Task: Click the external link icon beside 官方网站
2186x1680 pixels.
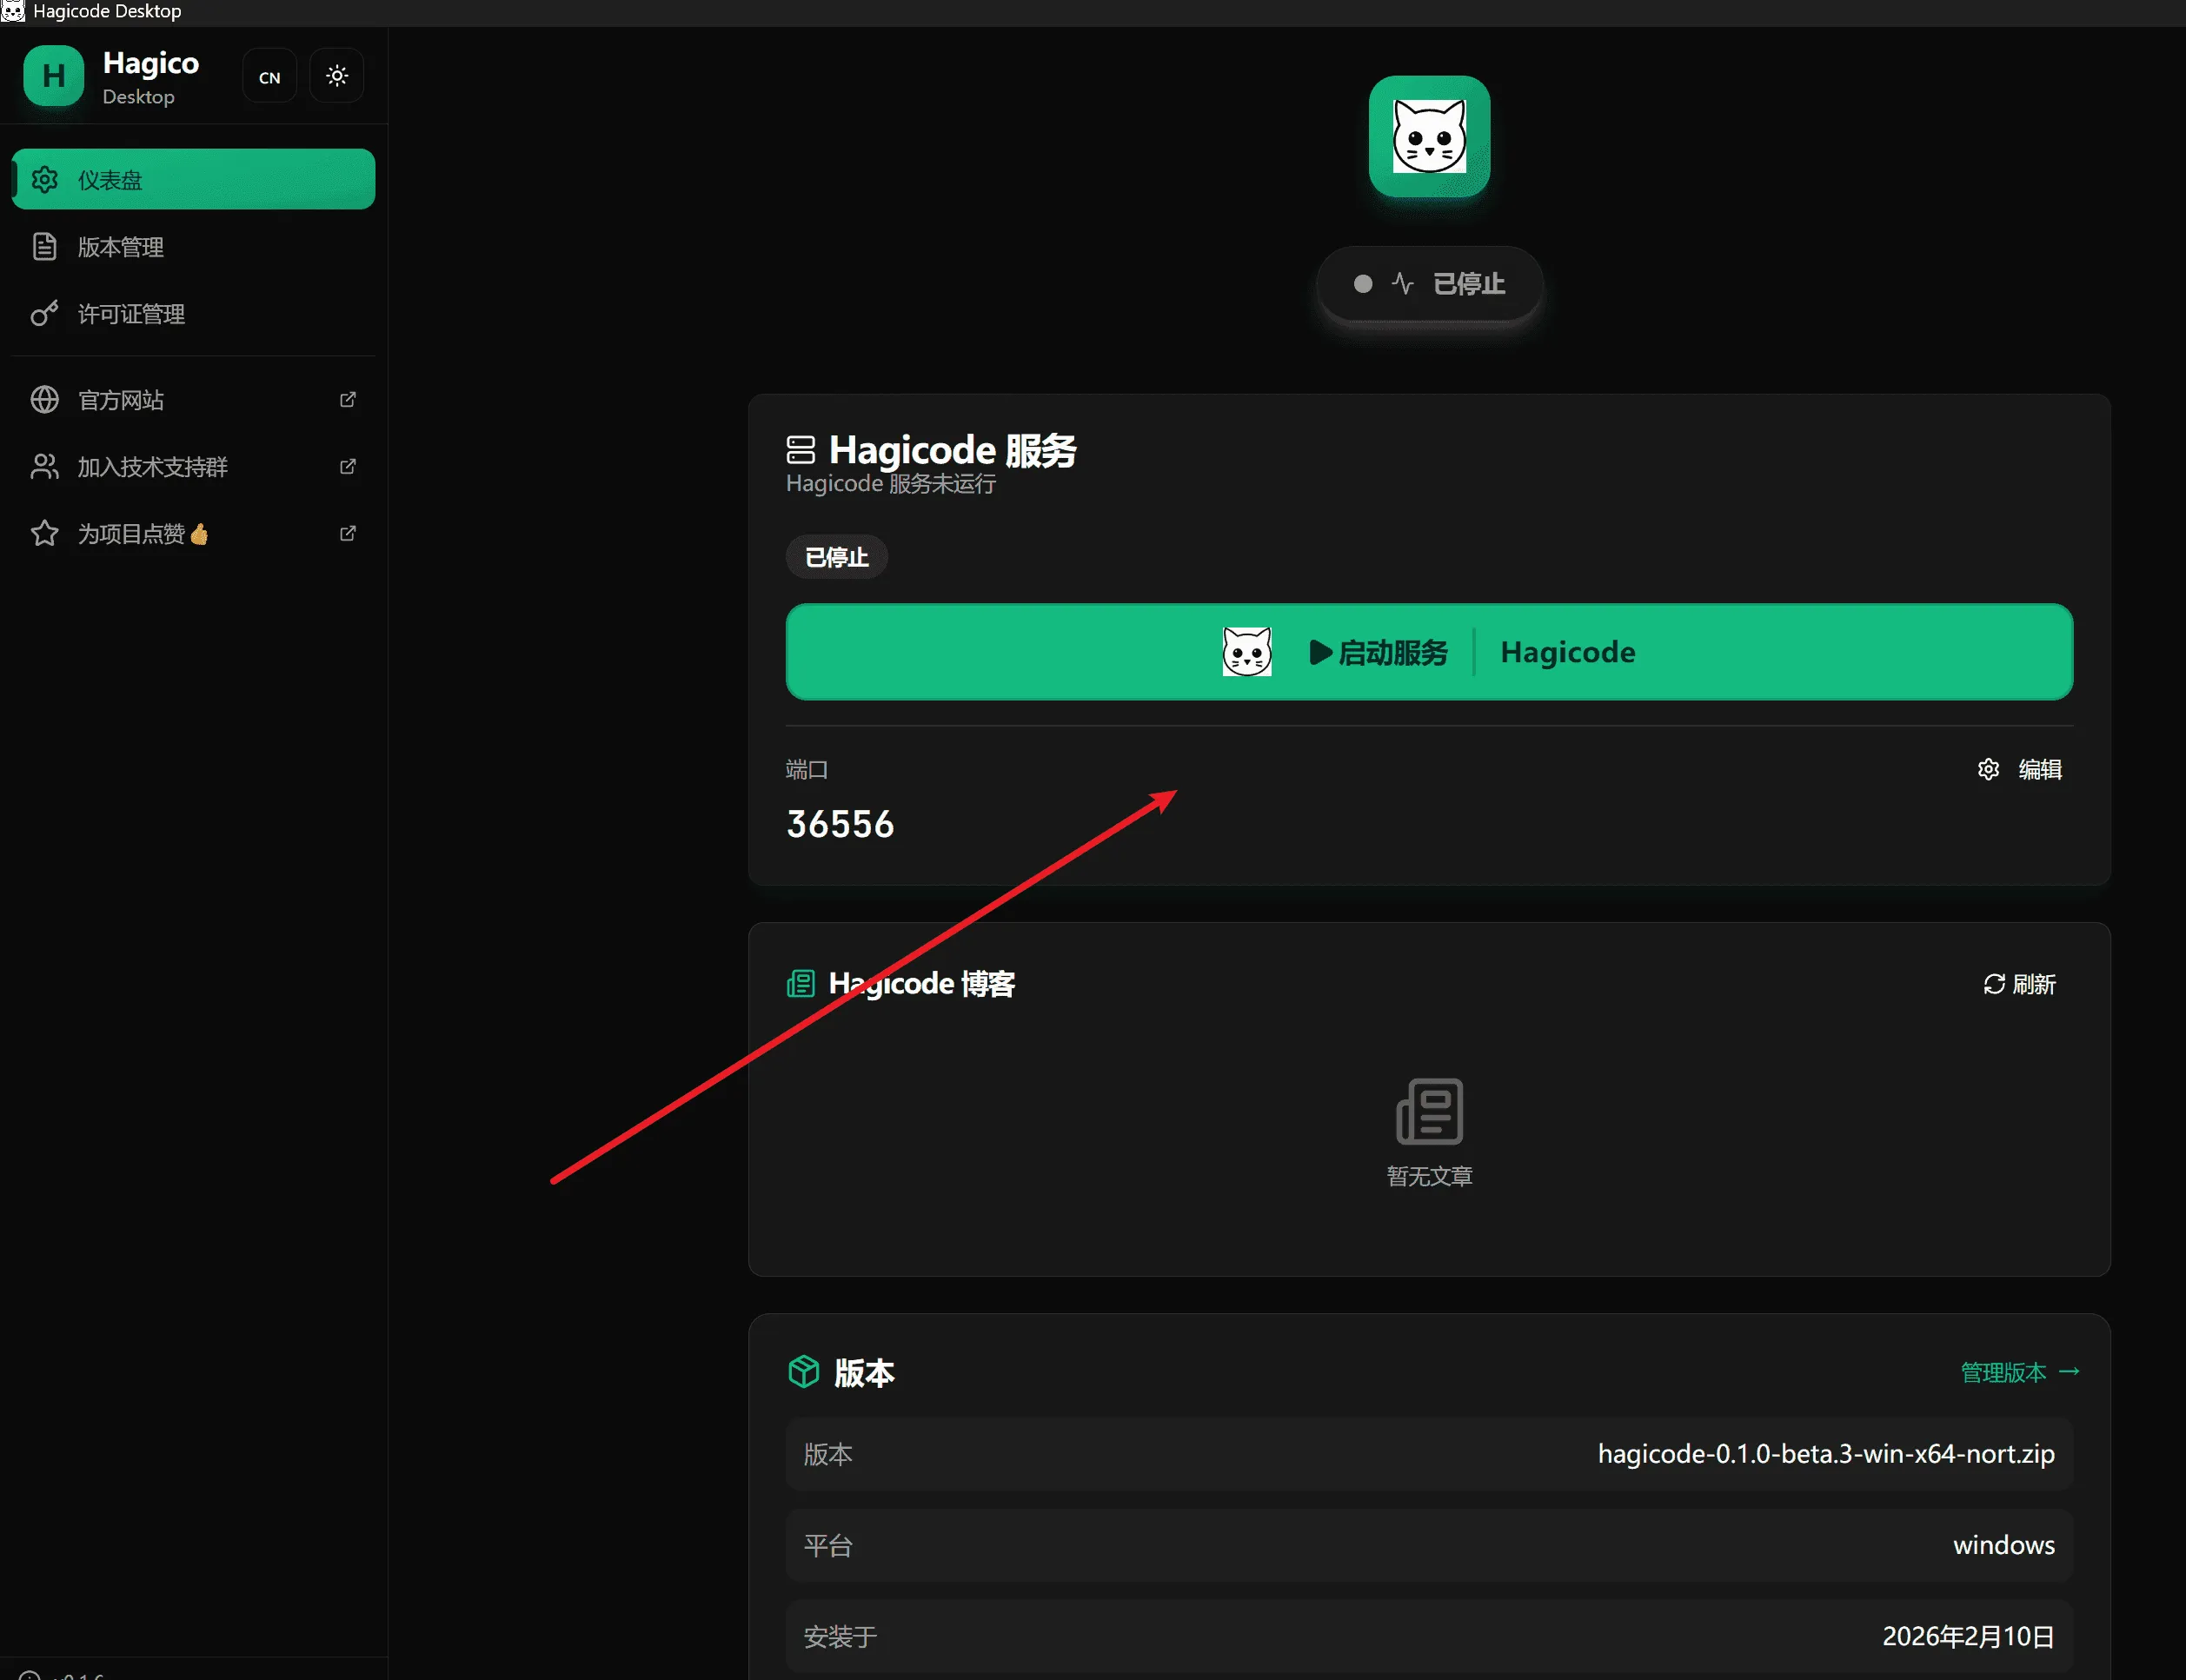Action: click(347, 400)
